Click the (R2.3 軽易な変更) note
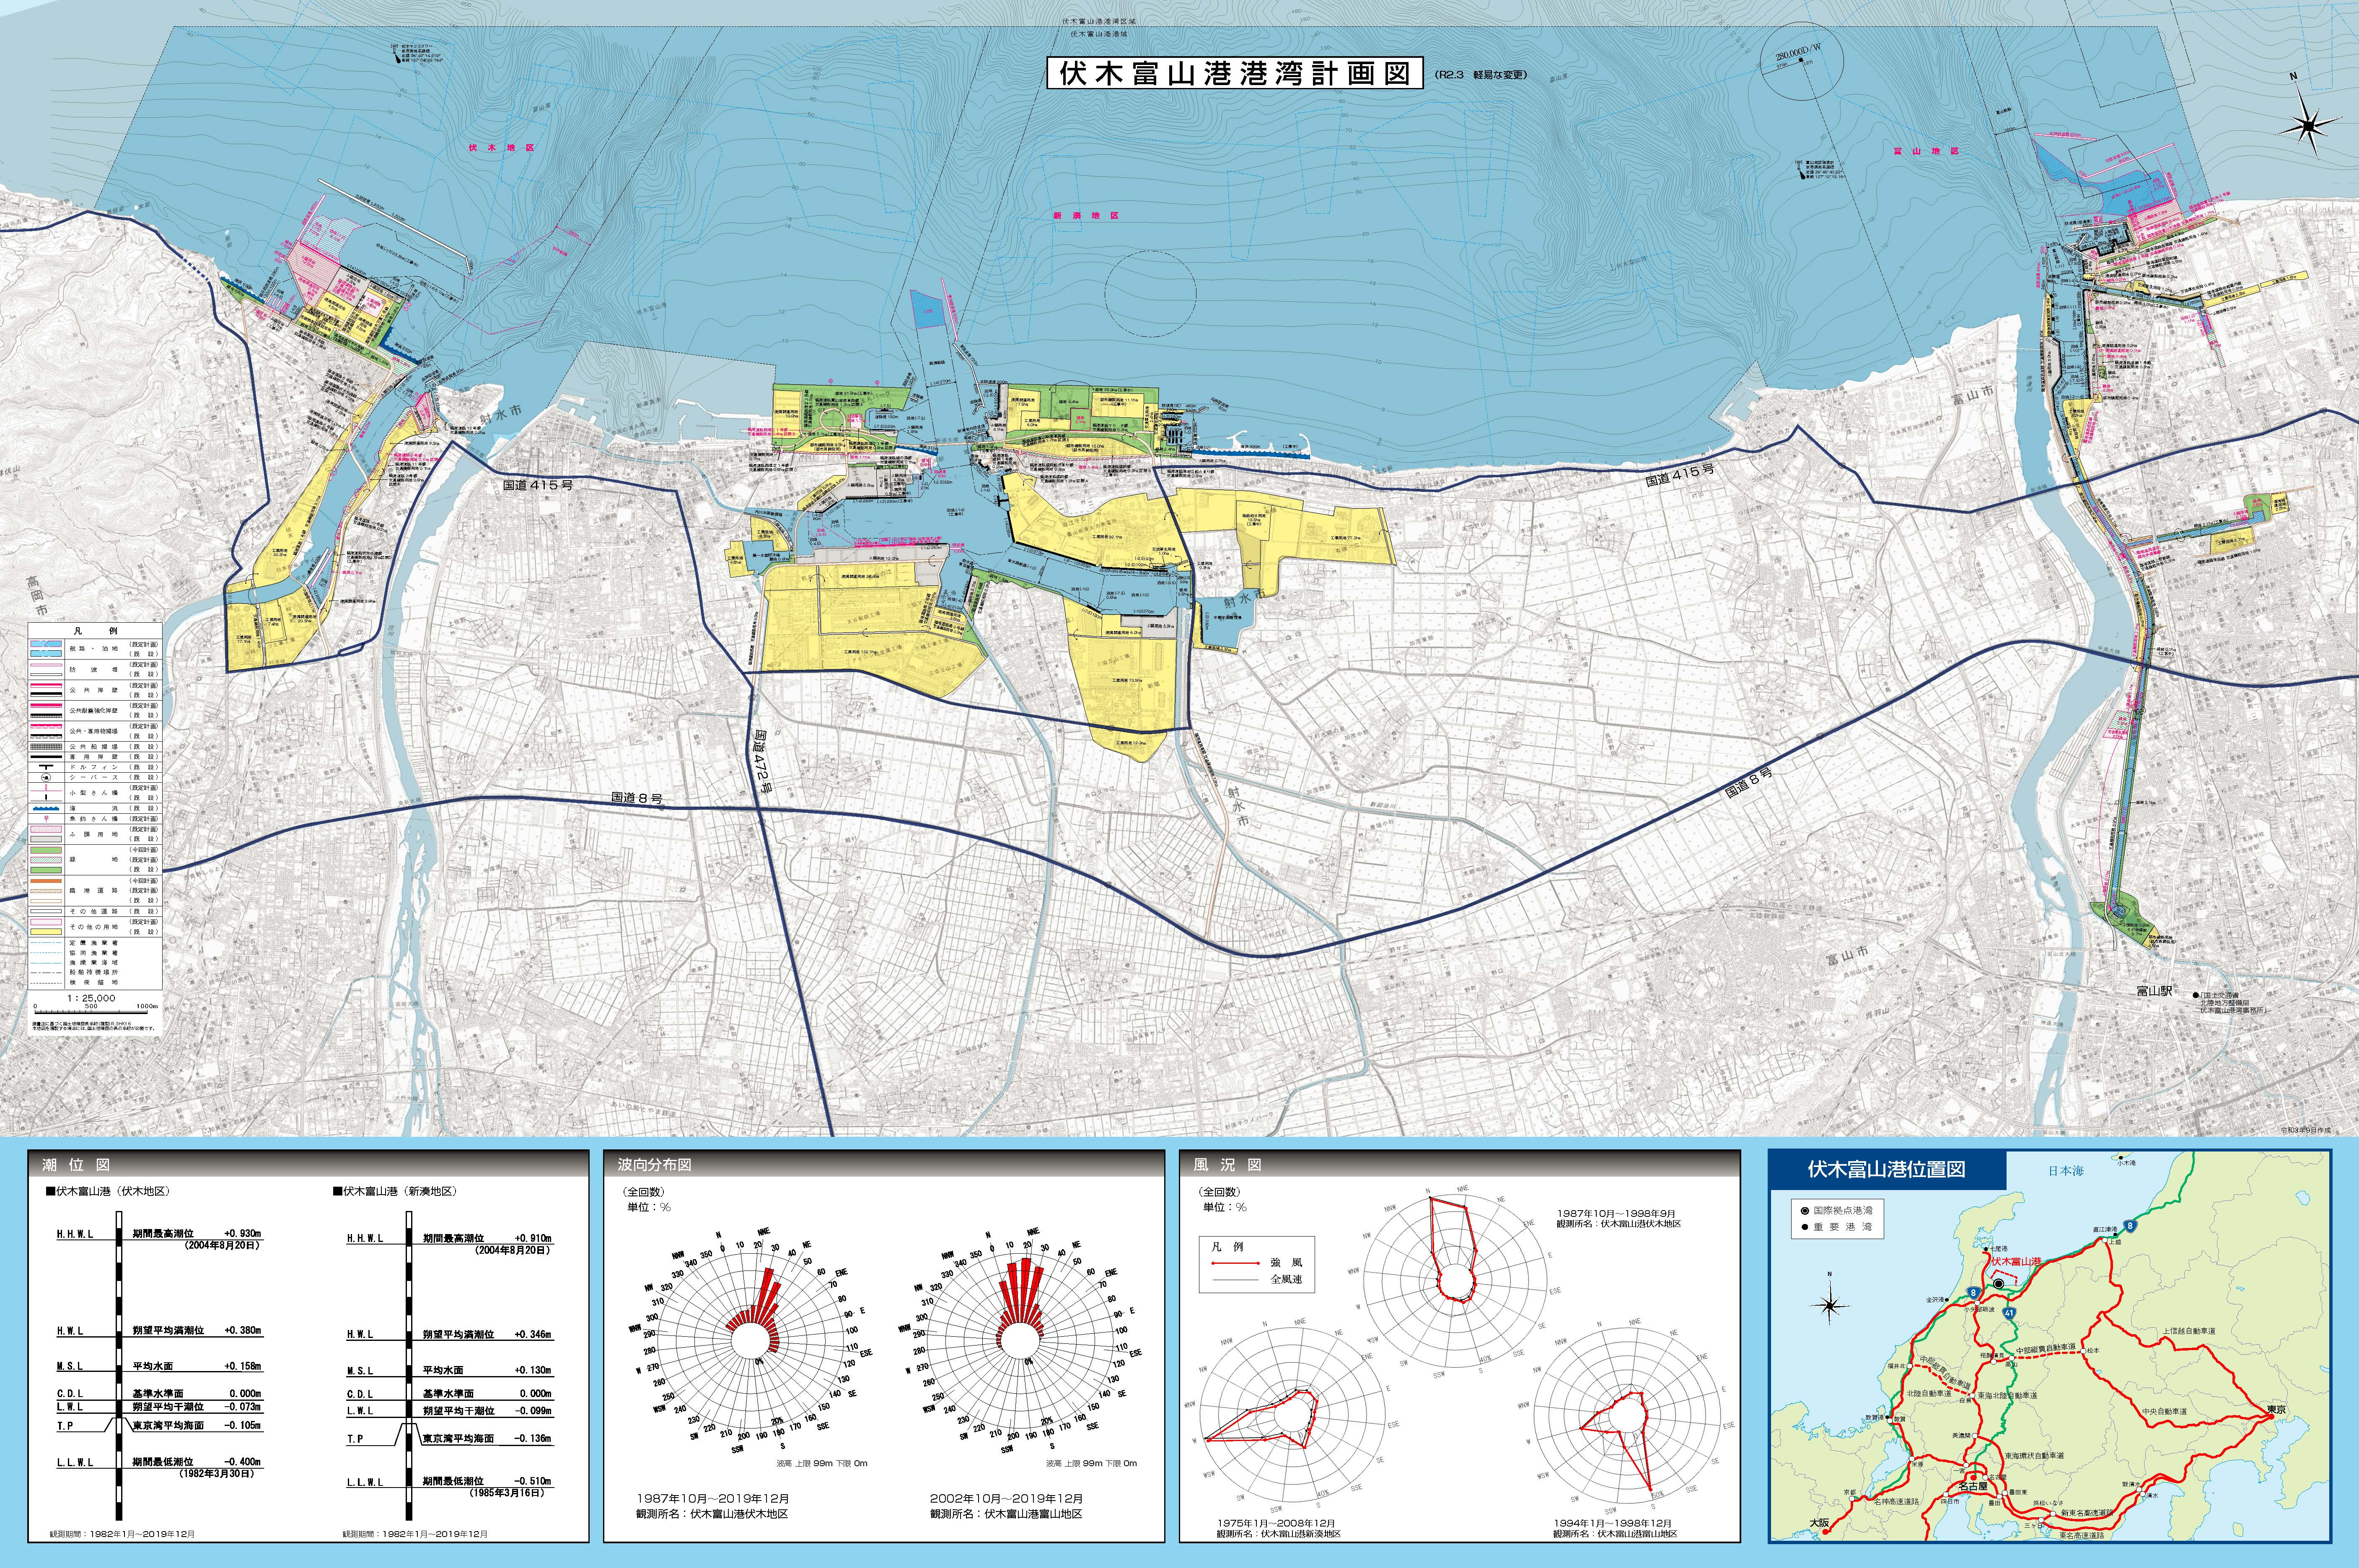Screen dimensions: 2359x1568 coord(1482,74)
